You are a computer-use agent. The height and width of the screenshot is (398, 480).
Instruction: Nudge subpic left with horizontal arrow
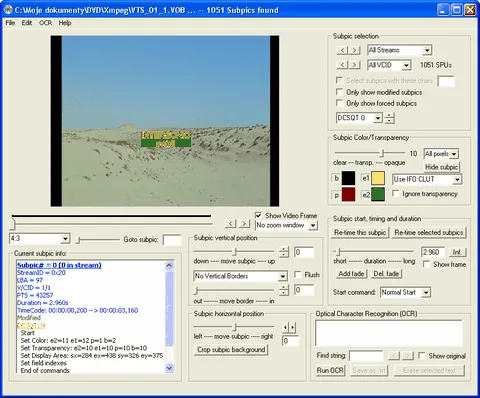click(285, 328)
